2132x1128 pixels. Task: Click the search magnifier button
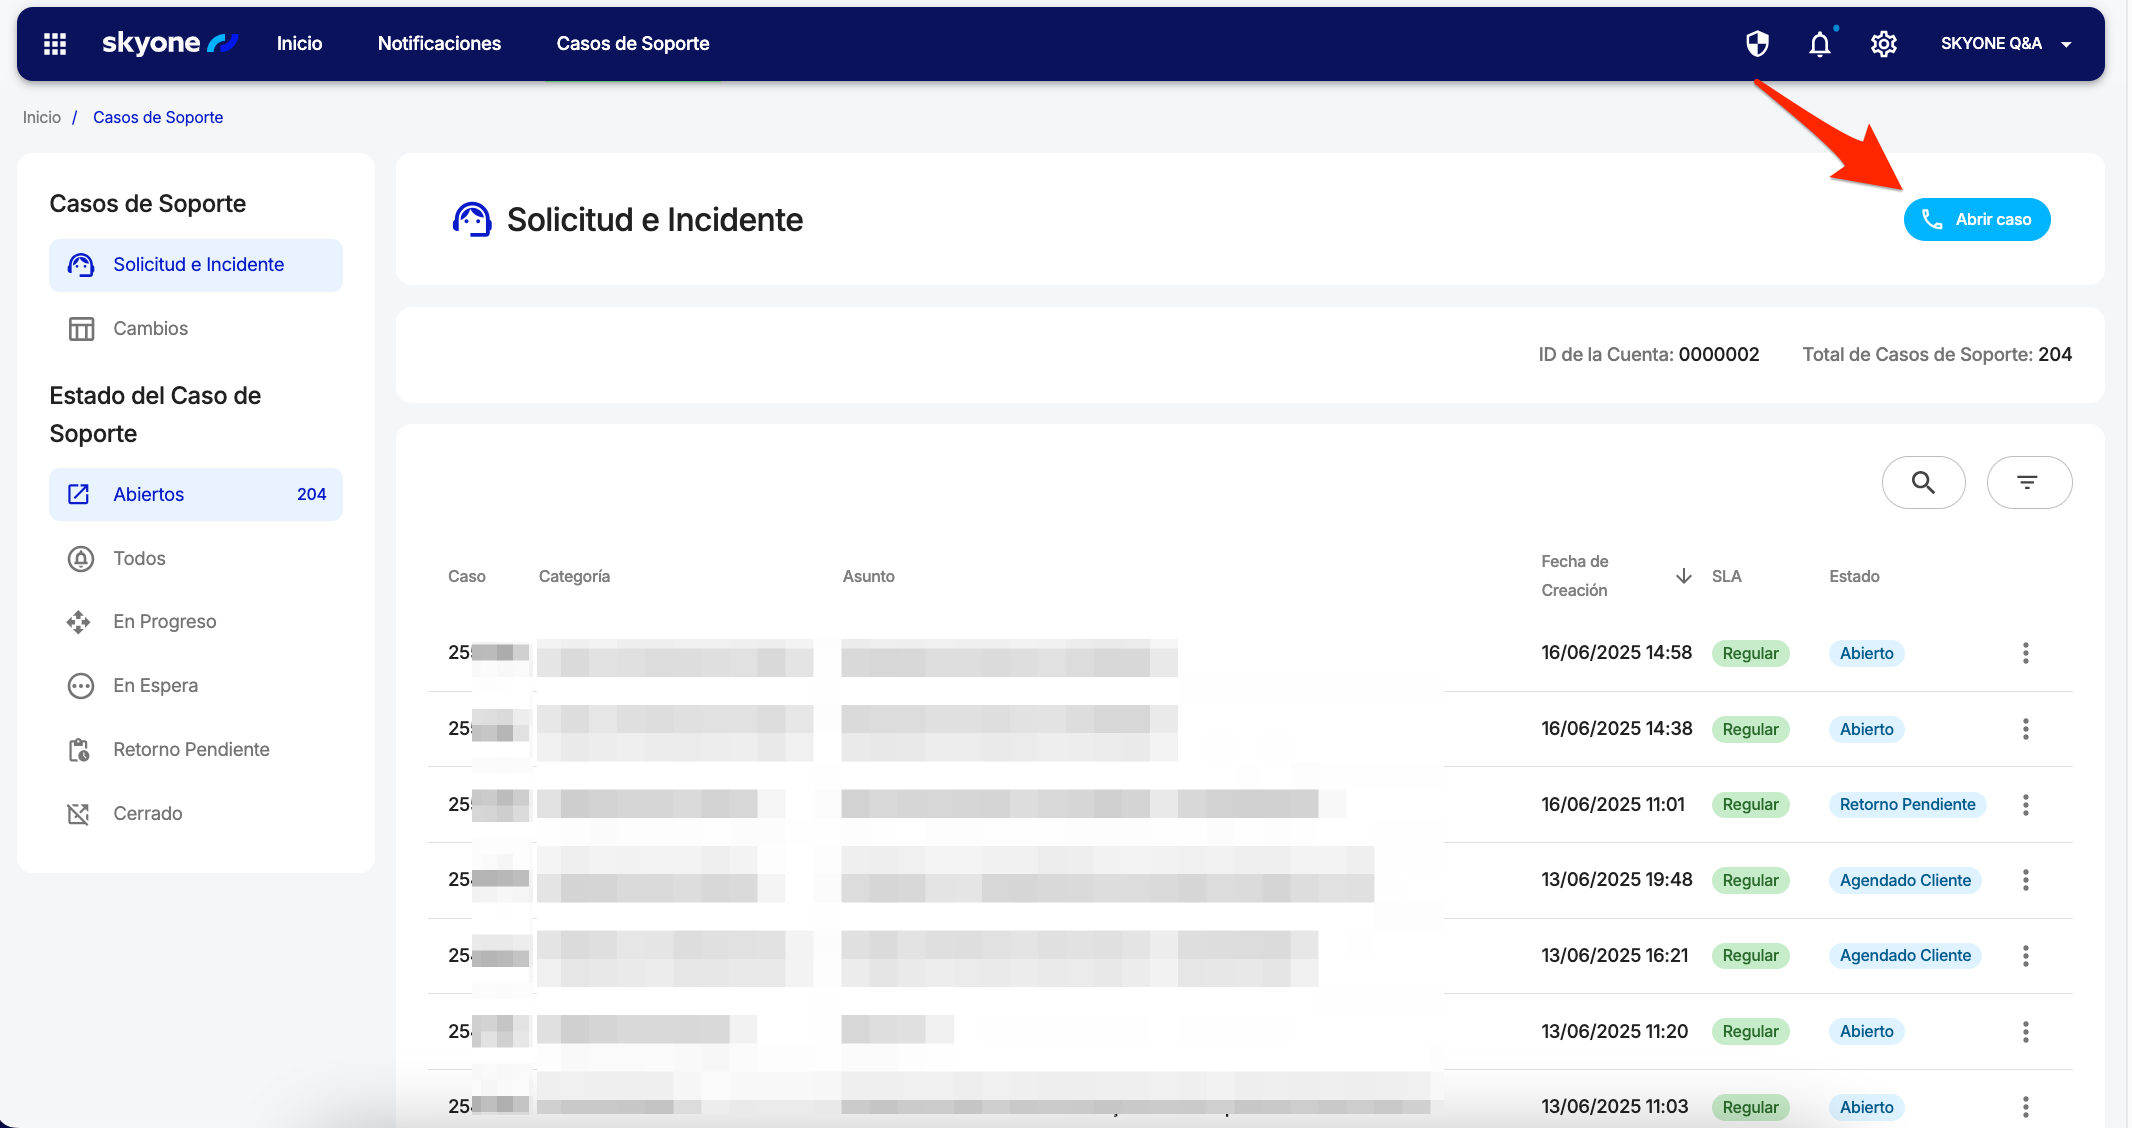point(1923,483)
